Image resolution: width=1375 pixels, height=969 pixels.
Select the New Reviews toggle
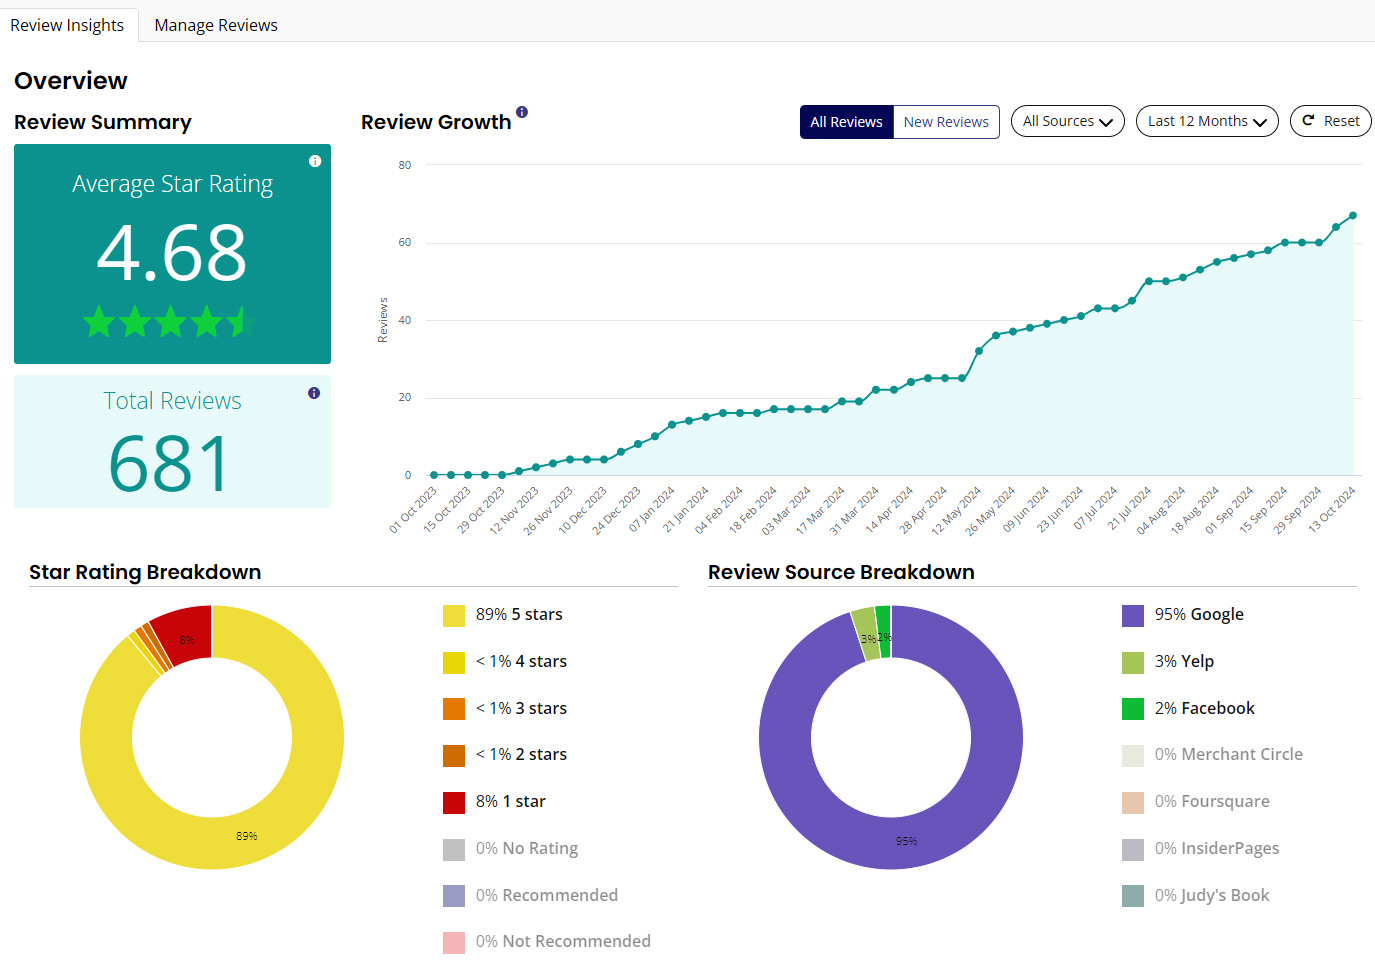(x=946, y=122)
